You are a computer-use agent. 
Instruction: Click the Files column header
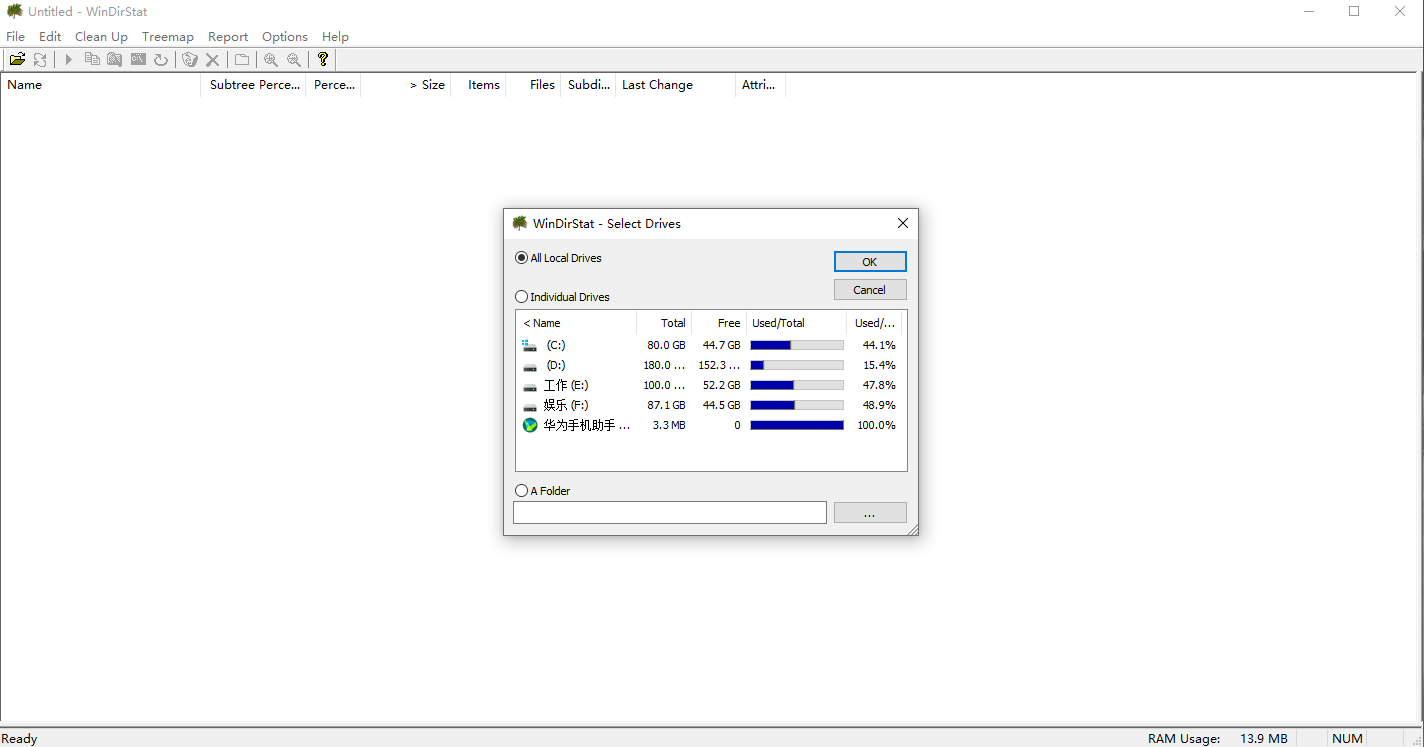pos(534,85)
